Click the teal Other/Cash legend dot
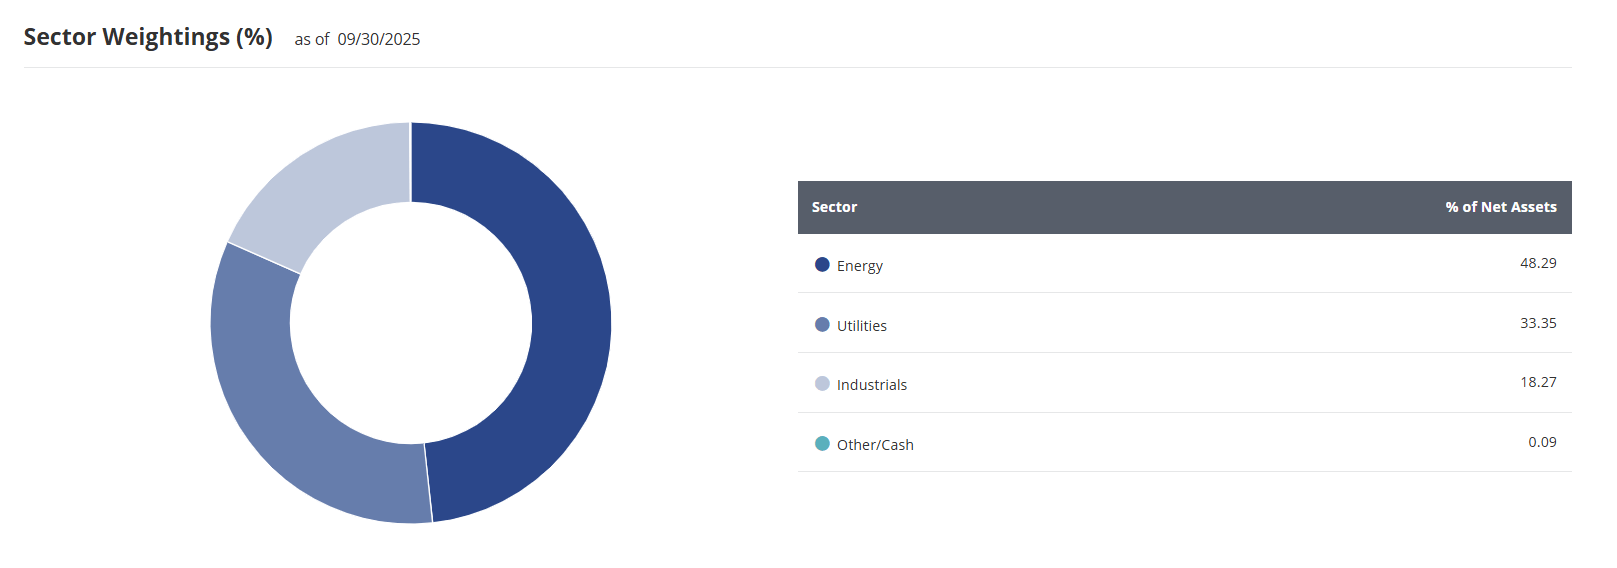The width and height of the screenshot is (1617, 568). pos(822,444)
